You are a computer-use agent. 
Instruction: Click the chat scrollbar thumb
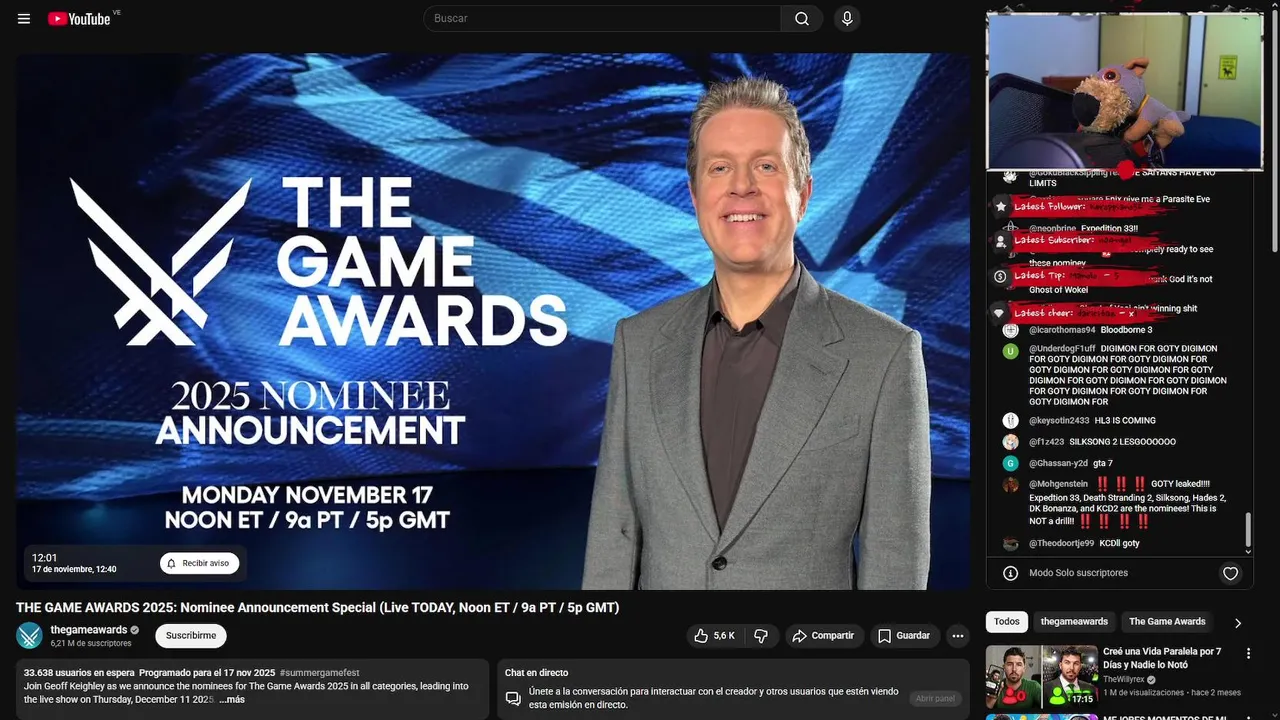coord(1248,528)
